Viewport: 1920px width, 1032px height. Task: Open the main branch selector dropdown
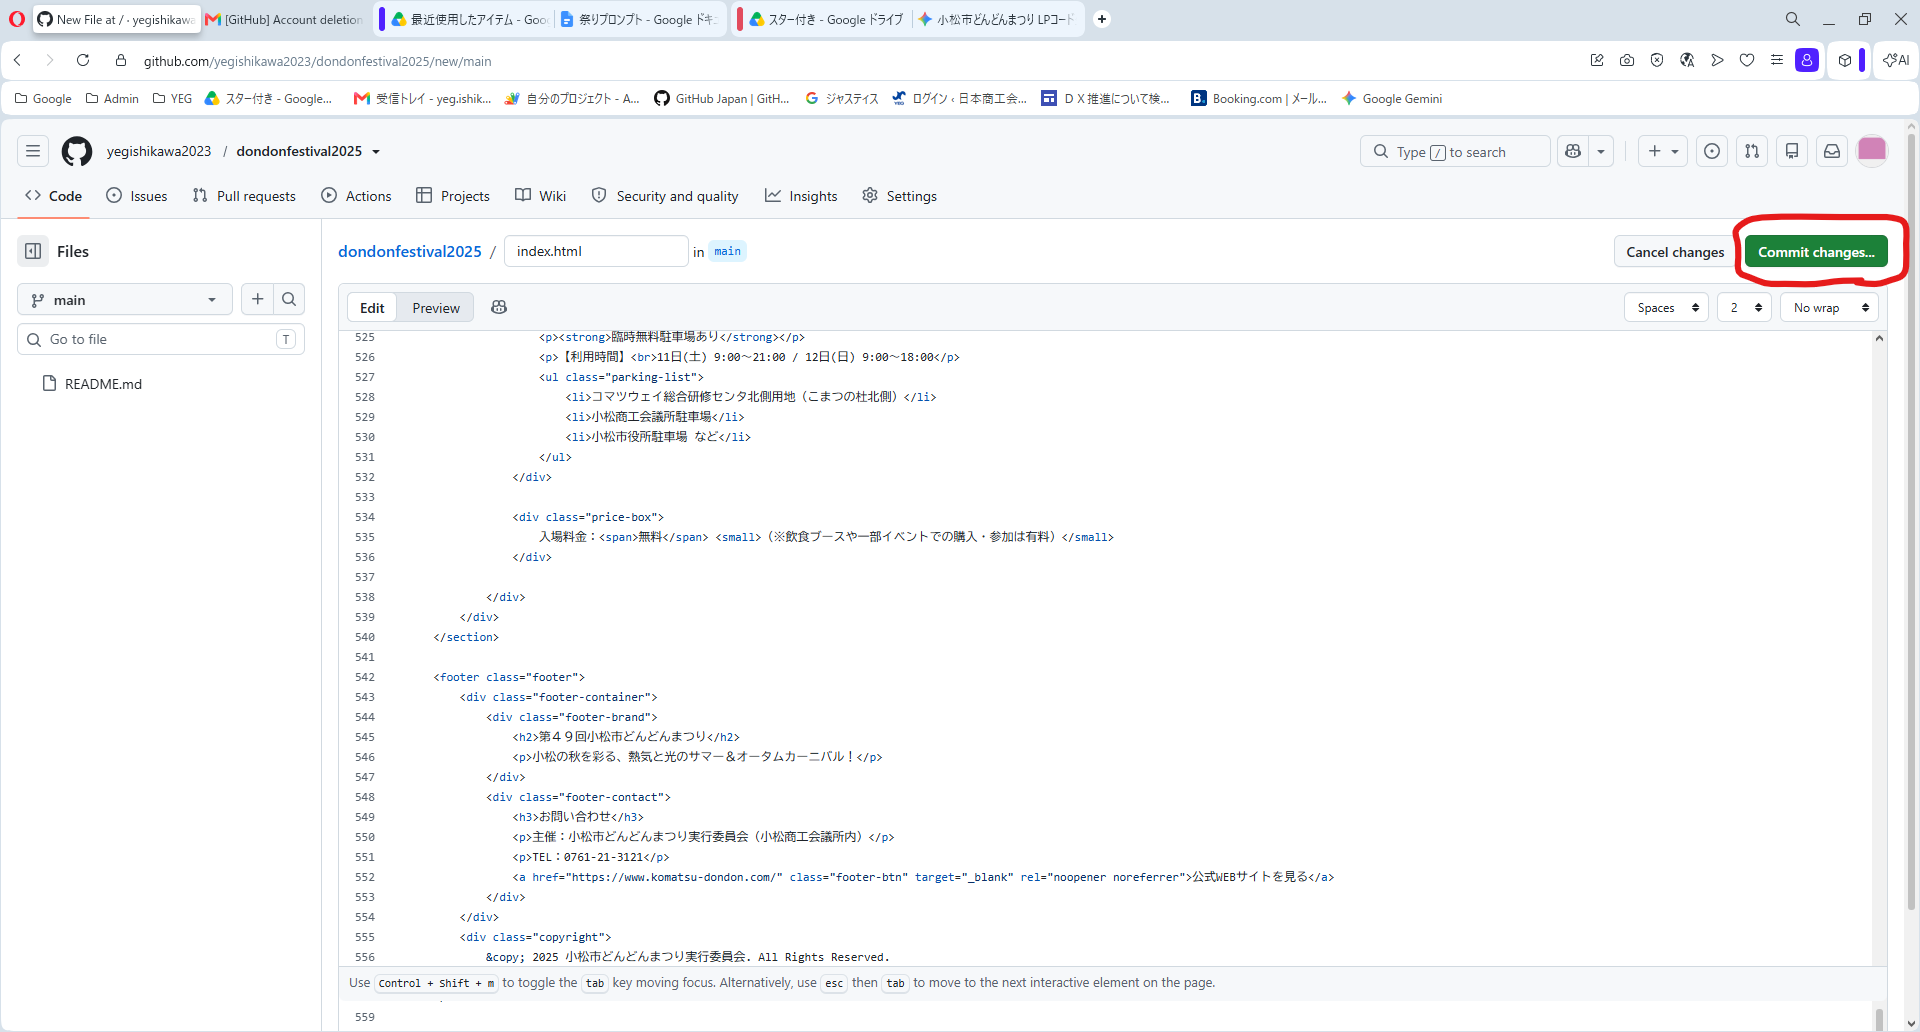click(125, 300)
